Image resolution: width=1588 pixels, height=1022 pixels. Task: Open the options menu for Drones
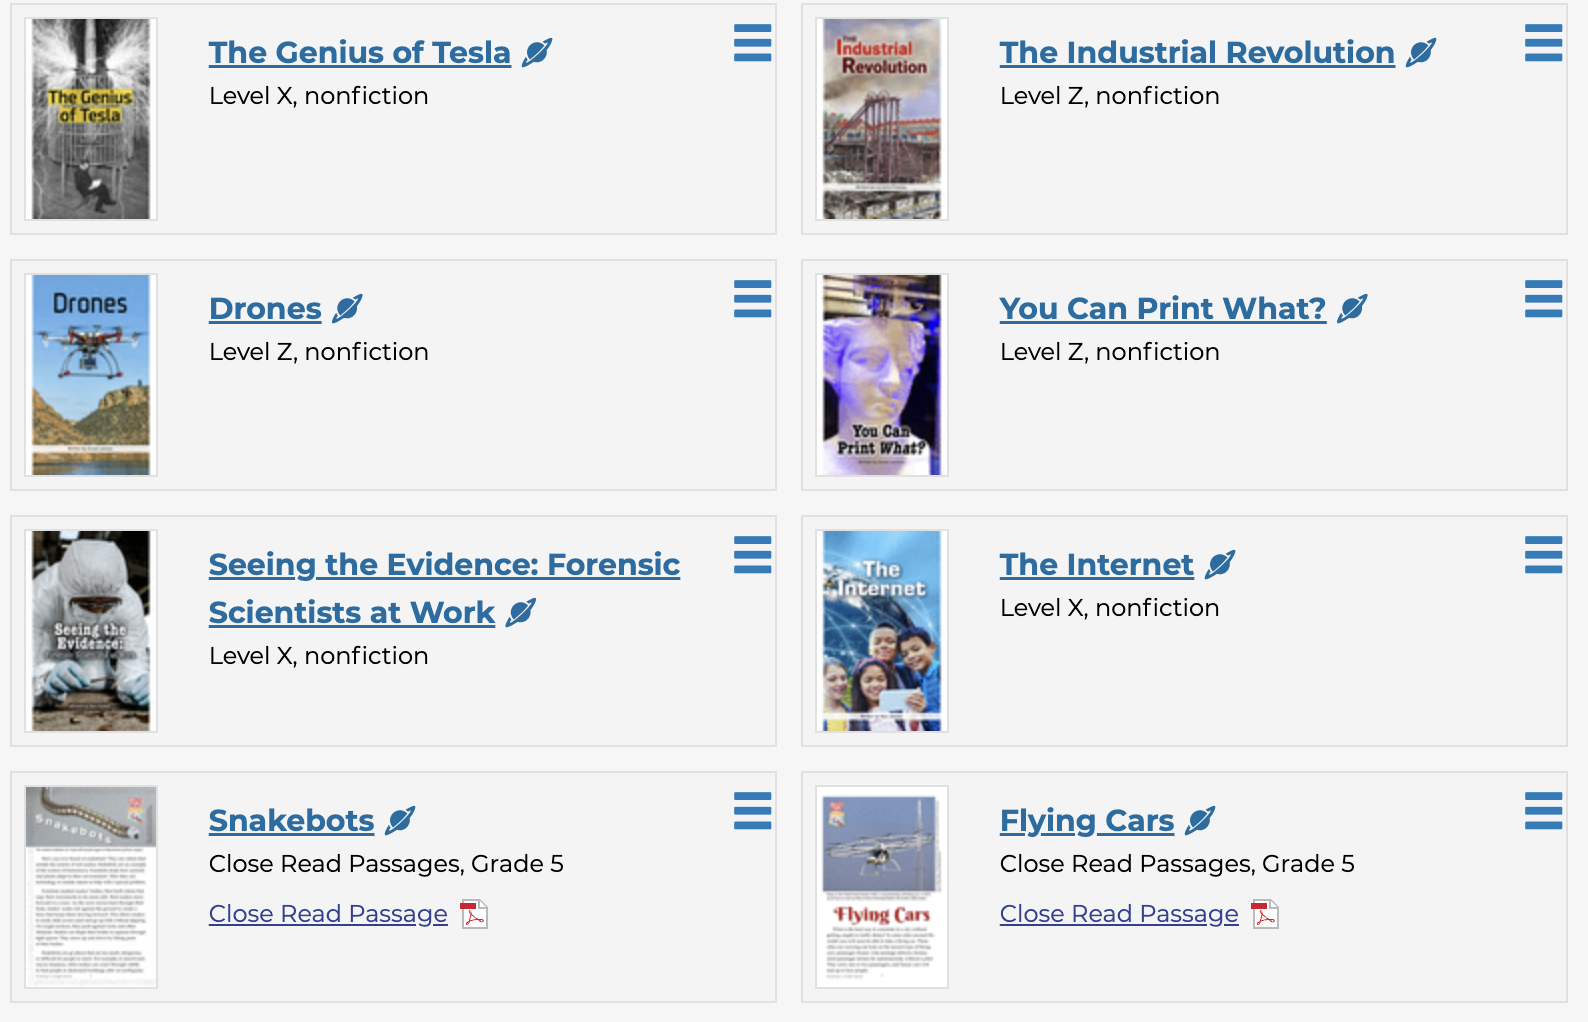pos(752,299)
